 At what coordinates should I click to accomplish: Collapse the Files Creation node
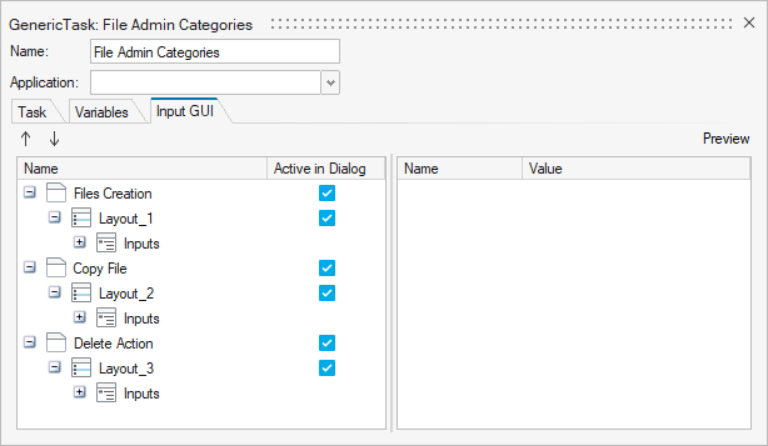[30, 192]
